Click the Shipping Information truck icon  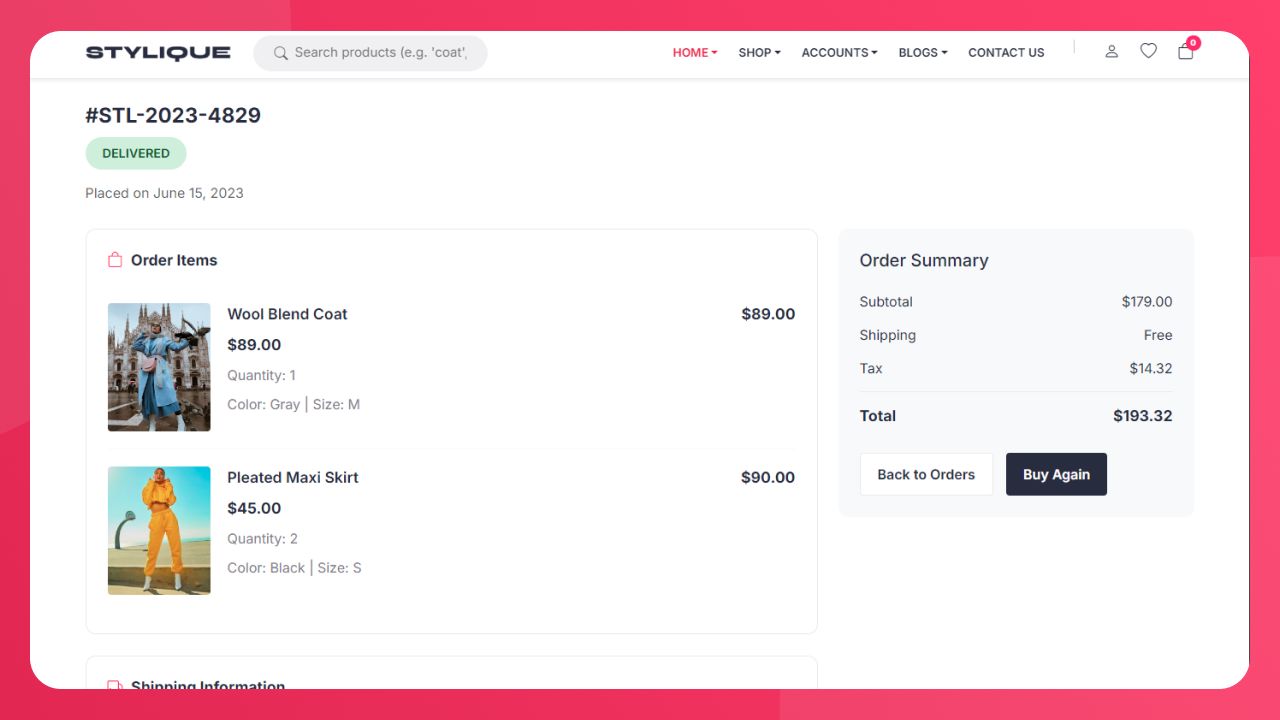click(x=115, y=685)
